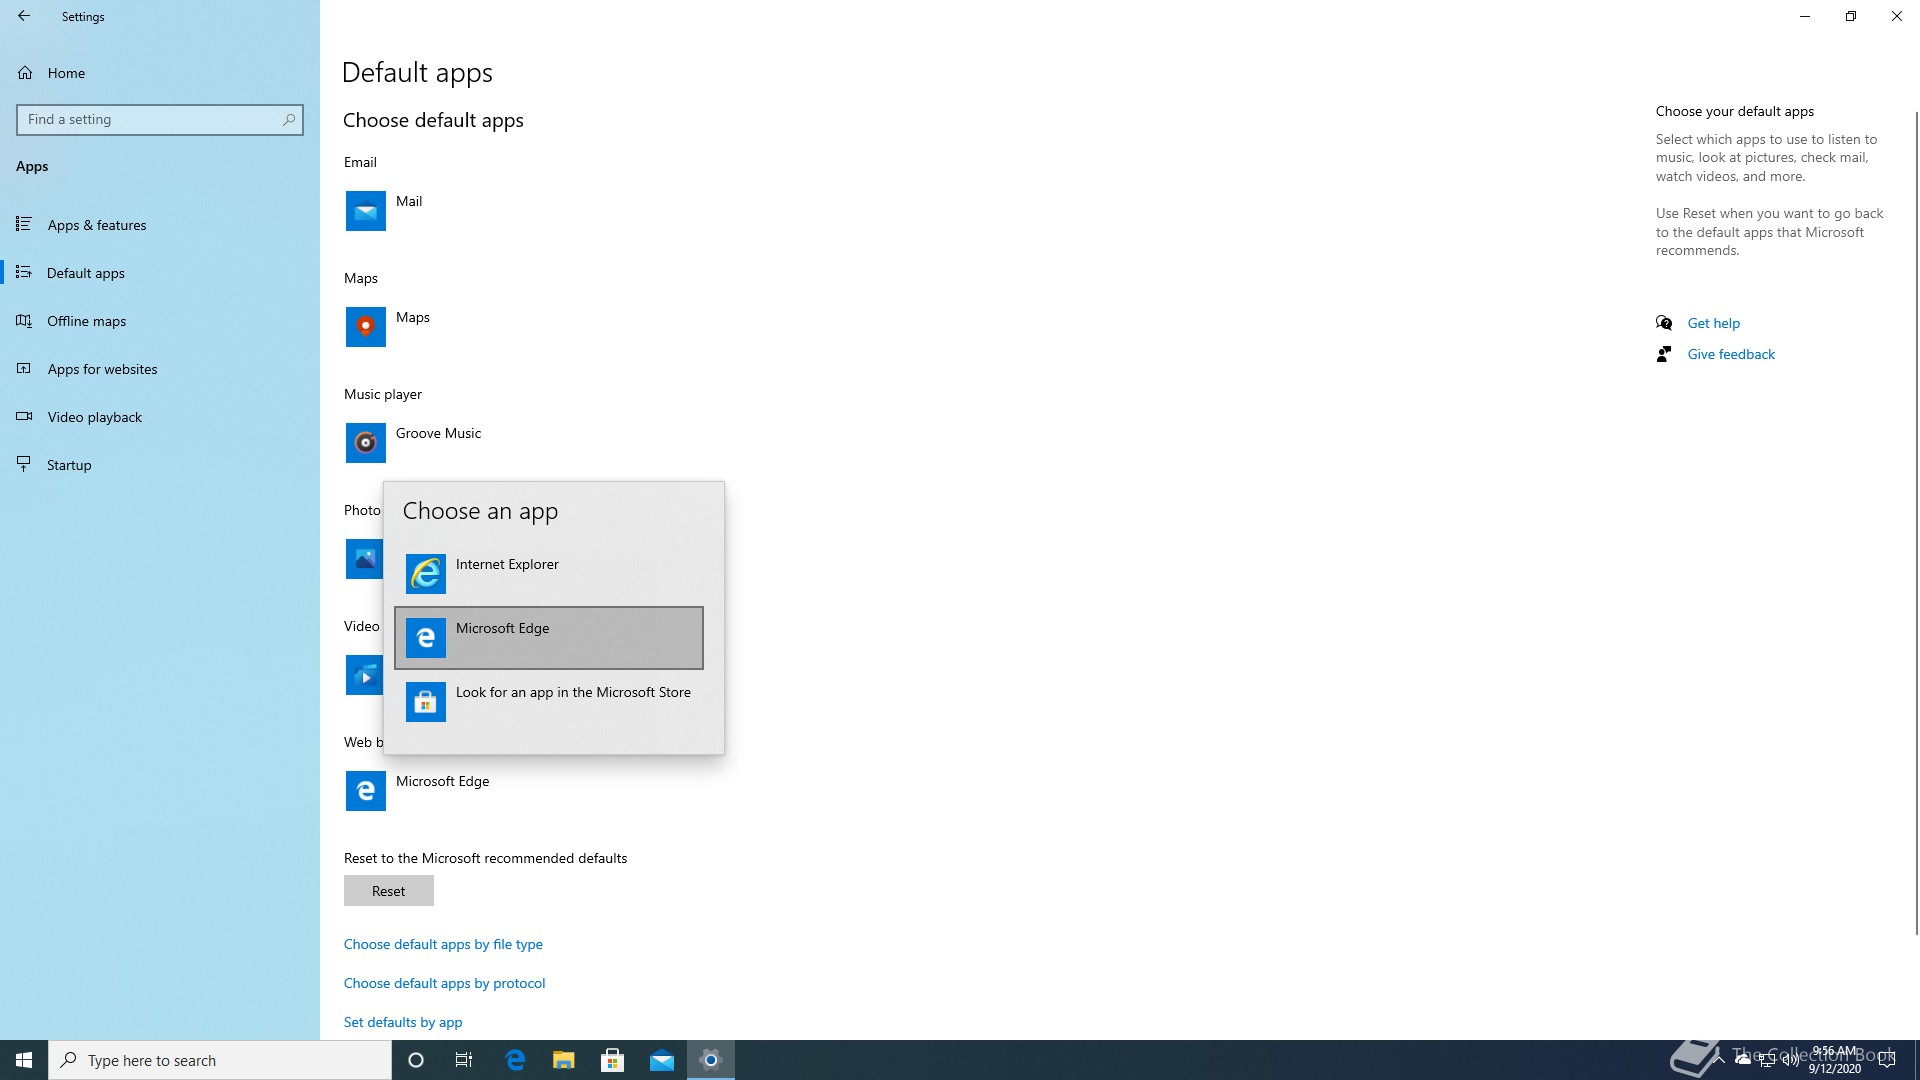Viewport: 1920px width, 1080px height.
Task: Click the Groove Music label
Action: pos(438,433)
